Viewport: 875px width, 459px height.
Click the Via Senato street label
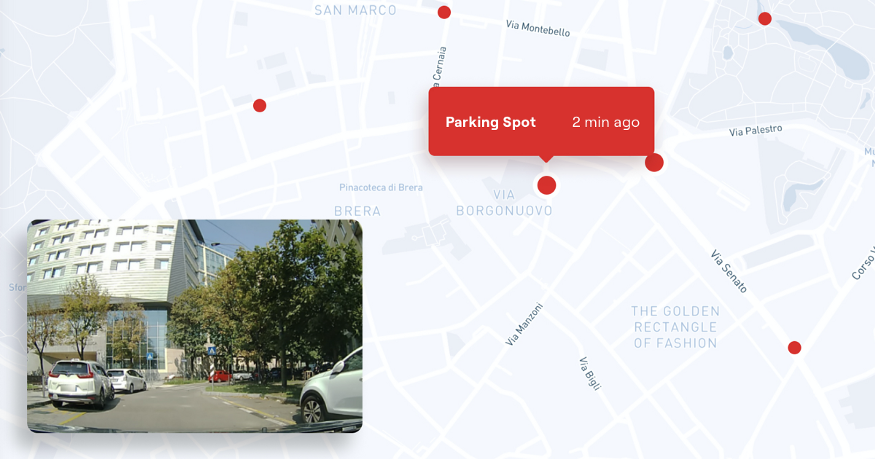click(729, 272)
